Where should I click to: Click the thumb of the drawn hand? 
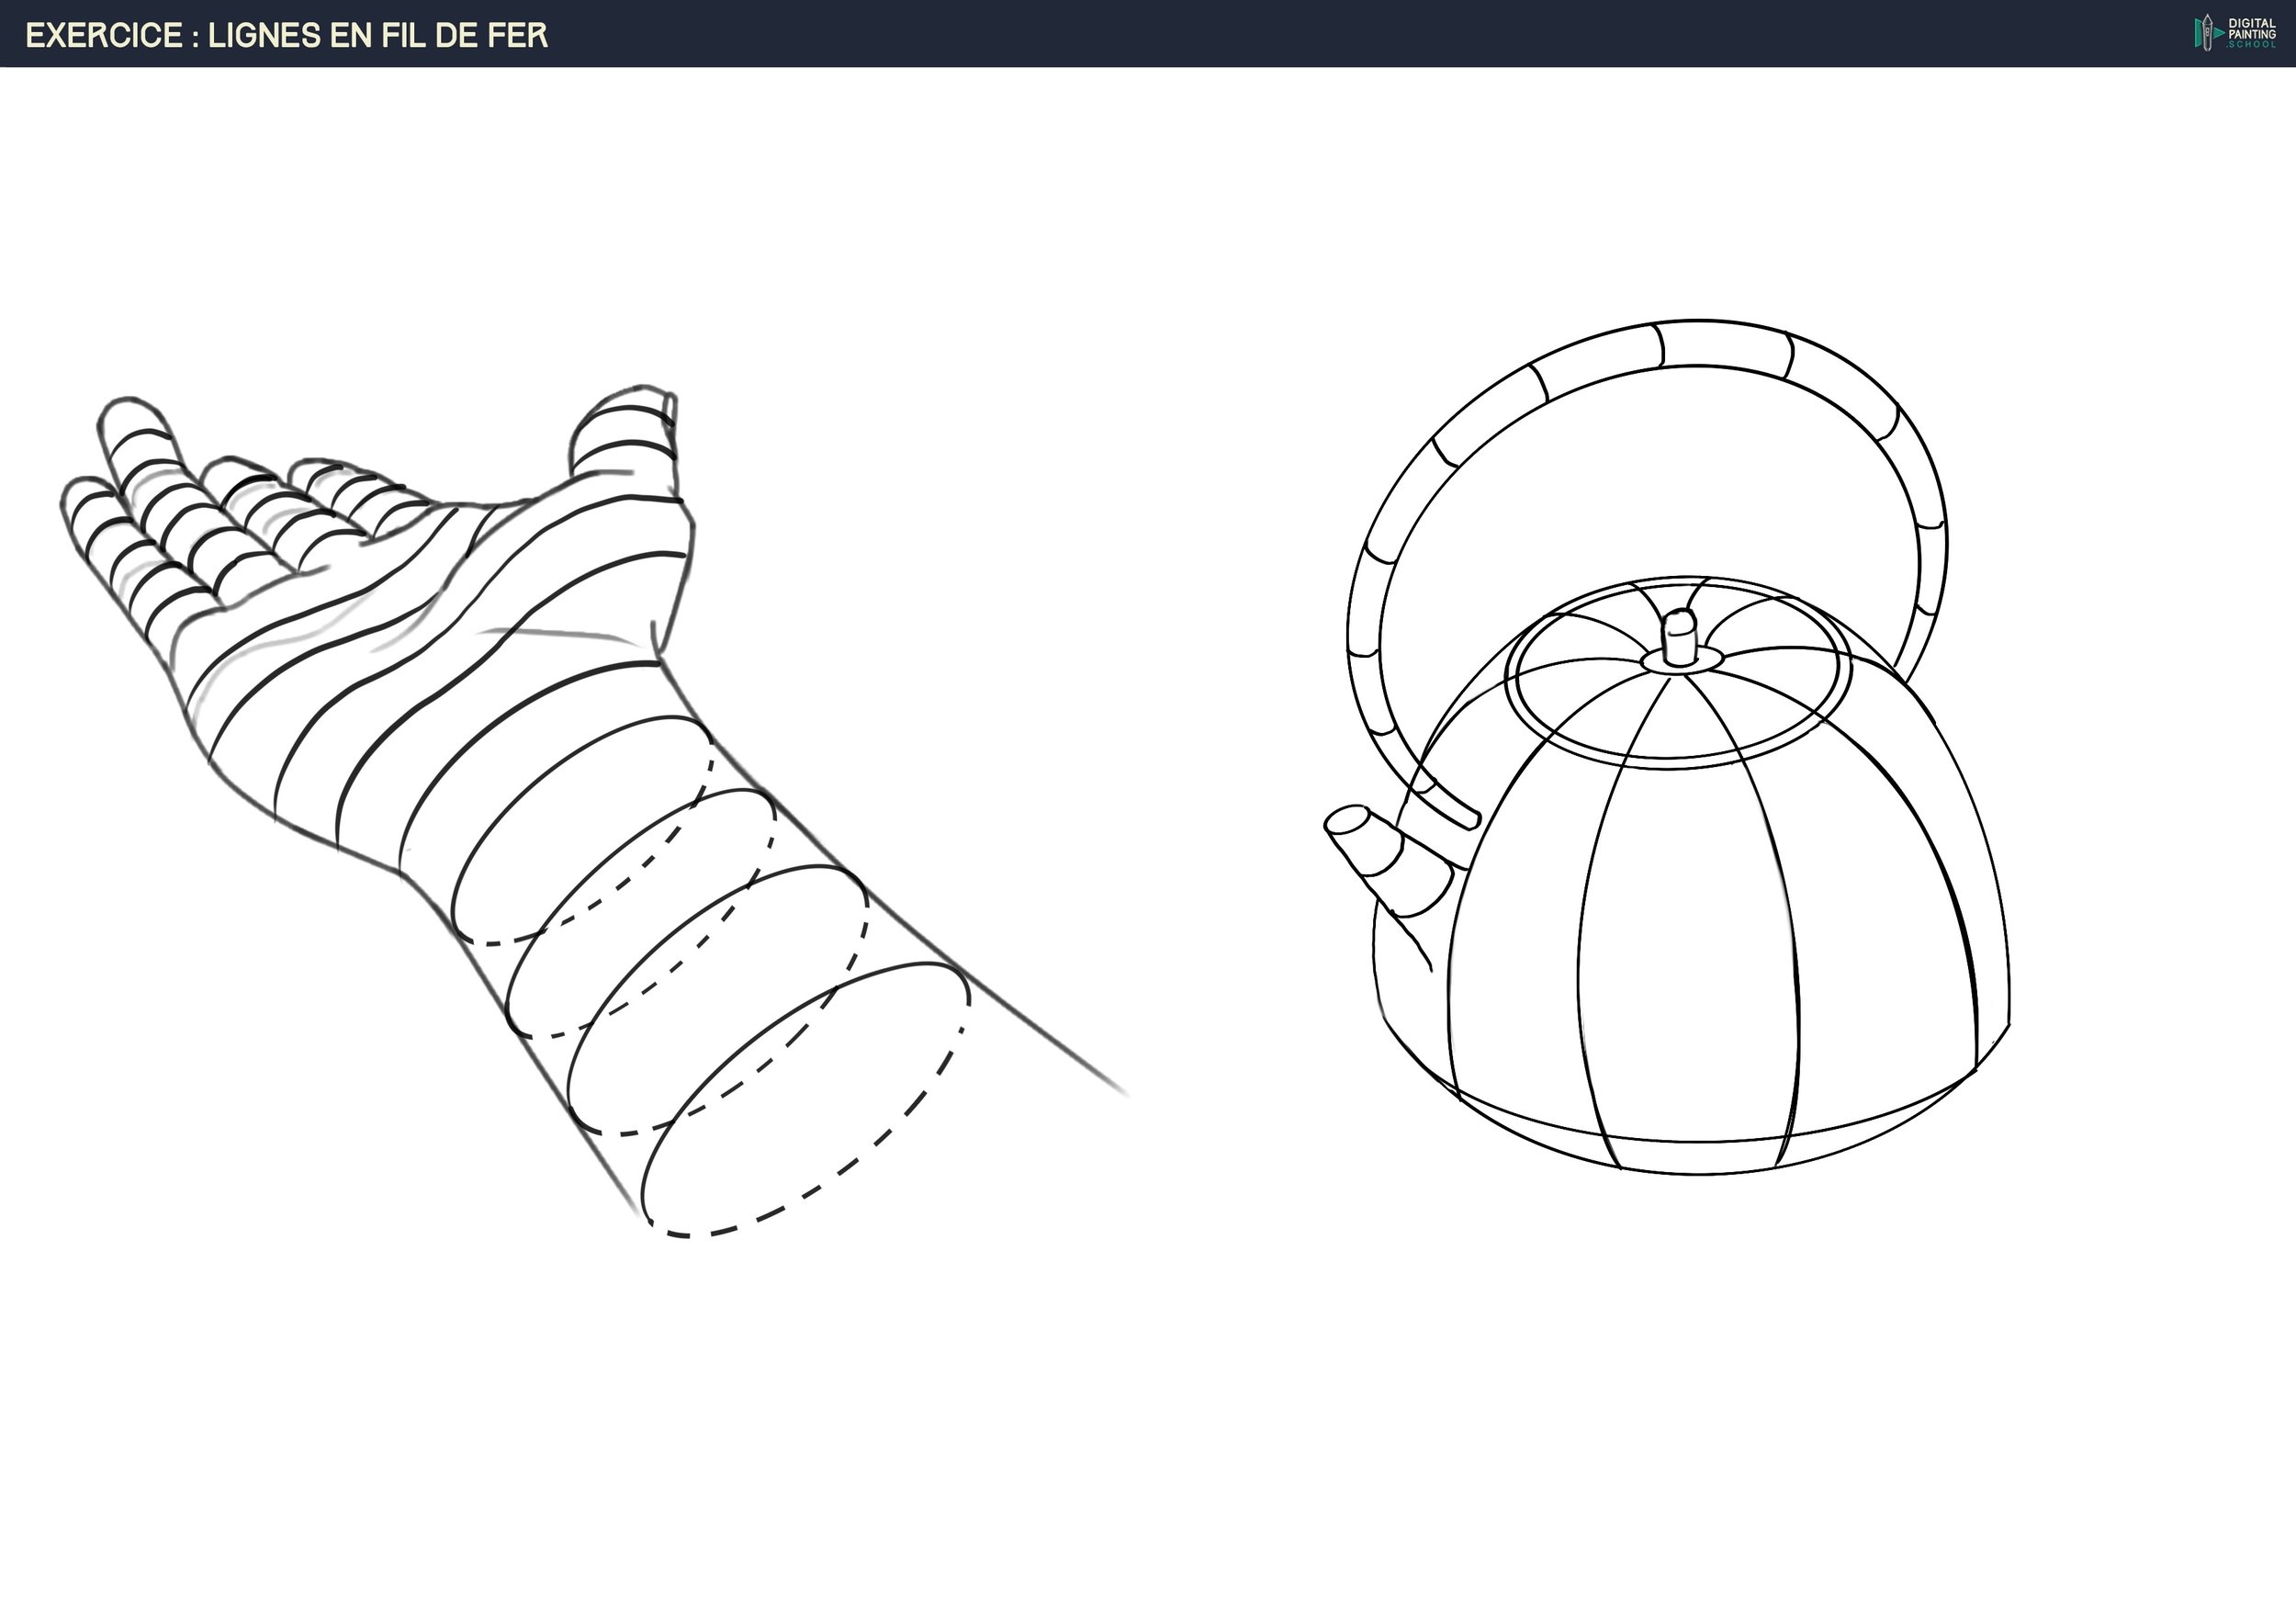click(625, 430)
